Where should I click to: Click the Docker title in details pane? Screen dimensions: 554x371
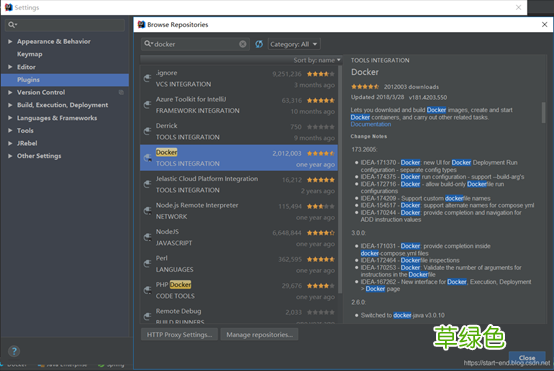click(x=365, y=72)
